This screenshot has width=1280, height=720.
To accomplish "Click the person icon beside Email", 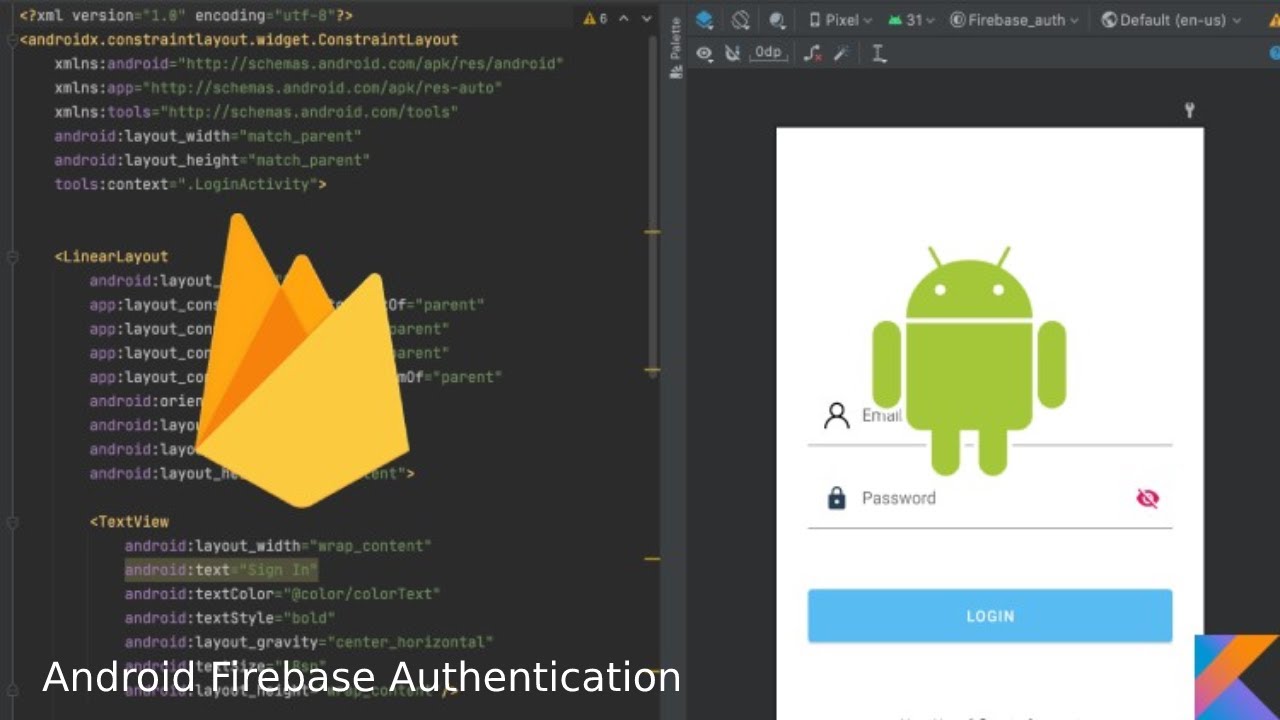I will (x=836, y=415).
